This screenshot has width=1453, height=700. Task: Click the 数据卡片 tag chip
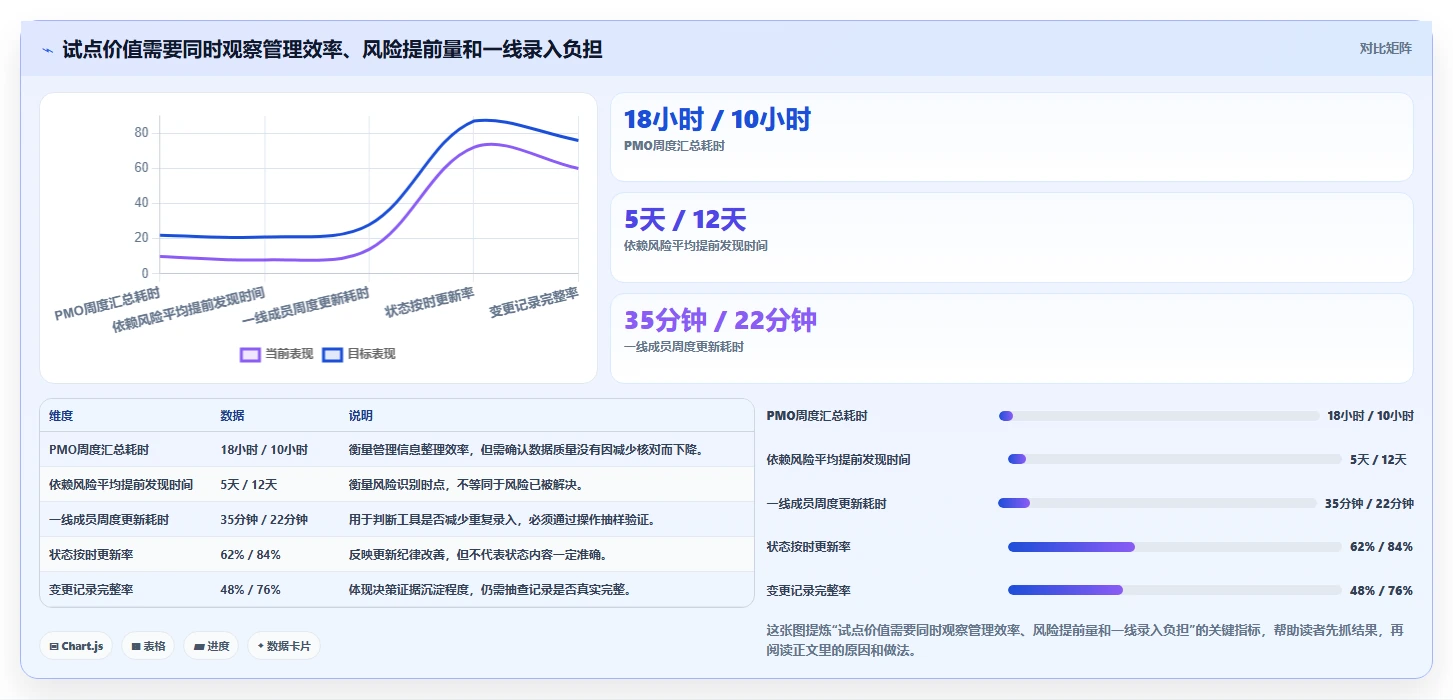coord(284,646)
